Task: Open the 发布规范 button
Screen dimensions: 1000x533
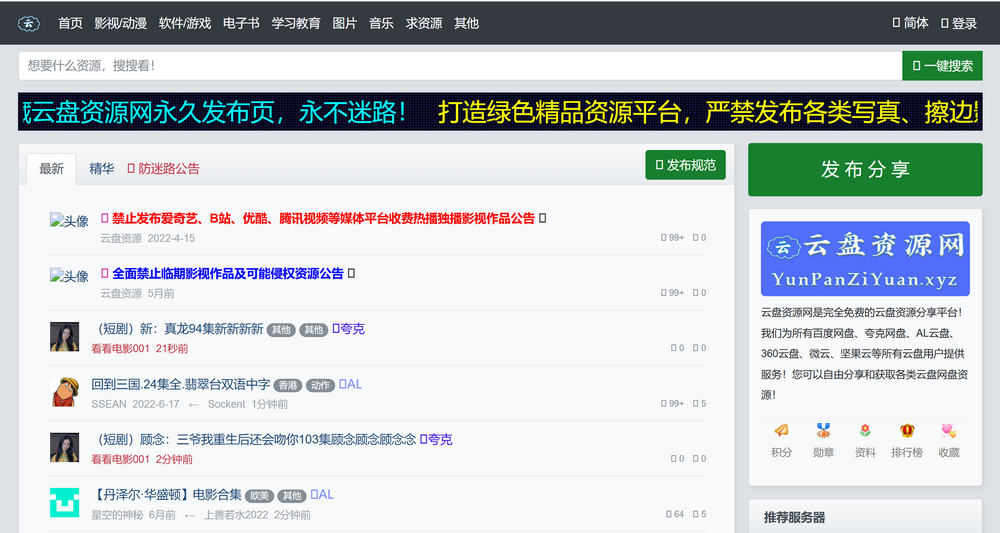Action: 685,165
